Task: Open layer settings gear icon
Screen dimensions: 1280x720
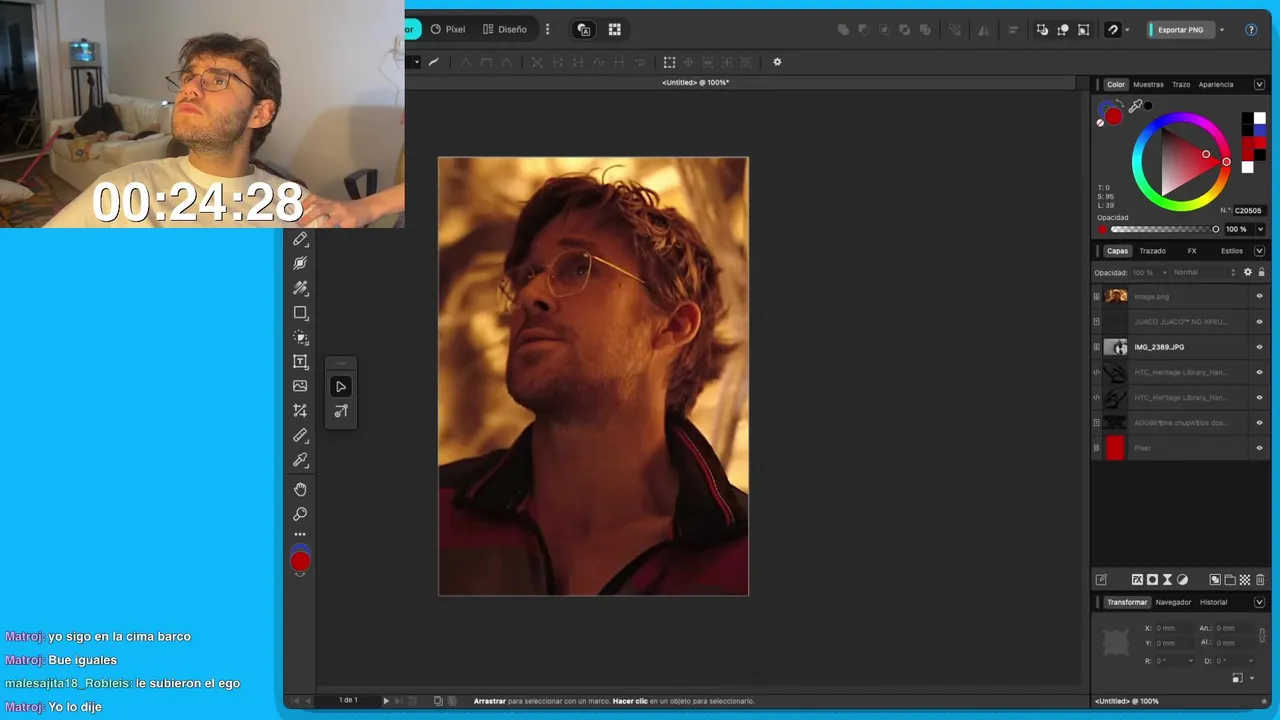Action: tap(1247, 272)
